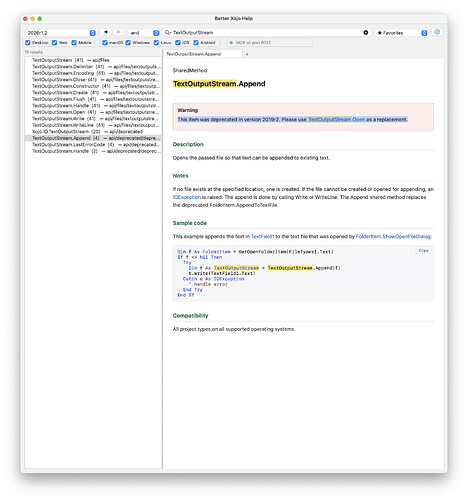The image size is (468, 500).
Task: Select TextOutputStream.Handle (2) deprecated result
Action: 93,151
